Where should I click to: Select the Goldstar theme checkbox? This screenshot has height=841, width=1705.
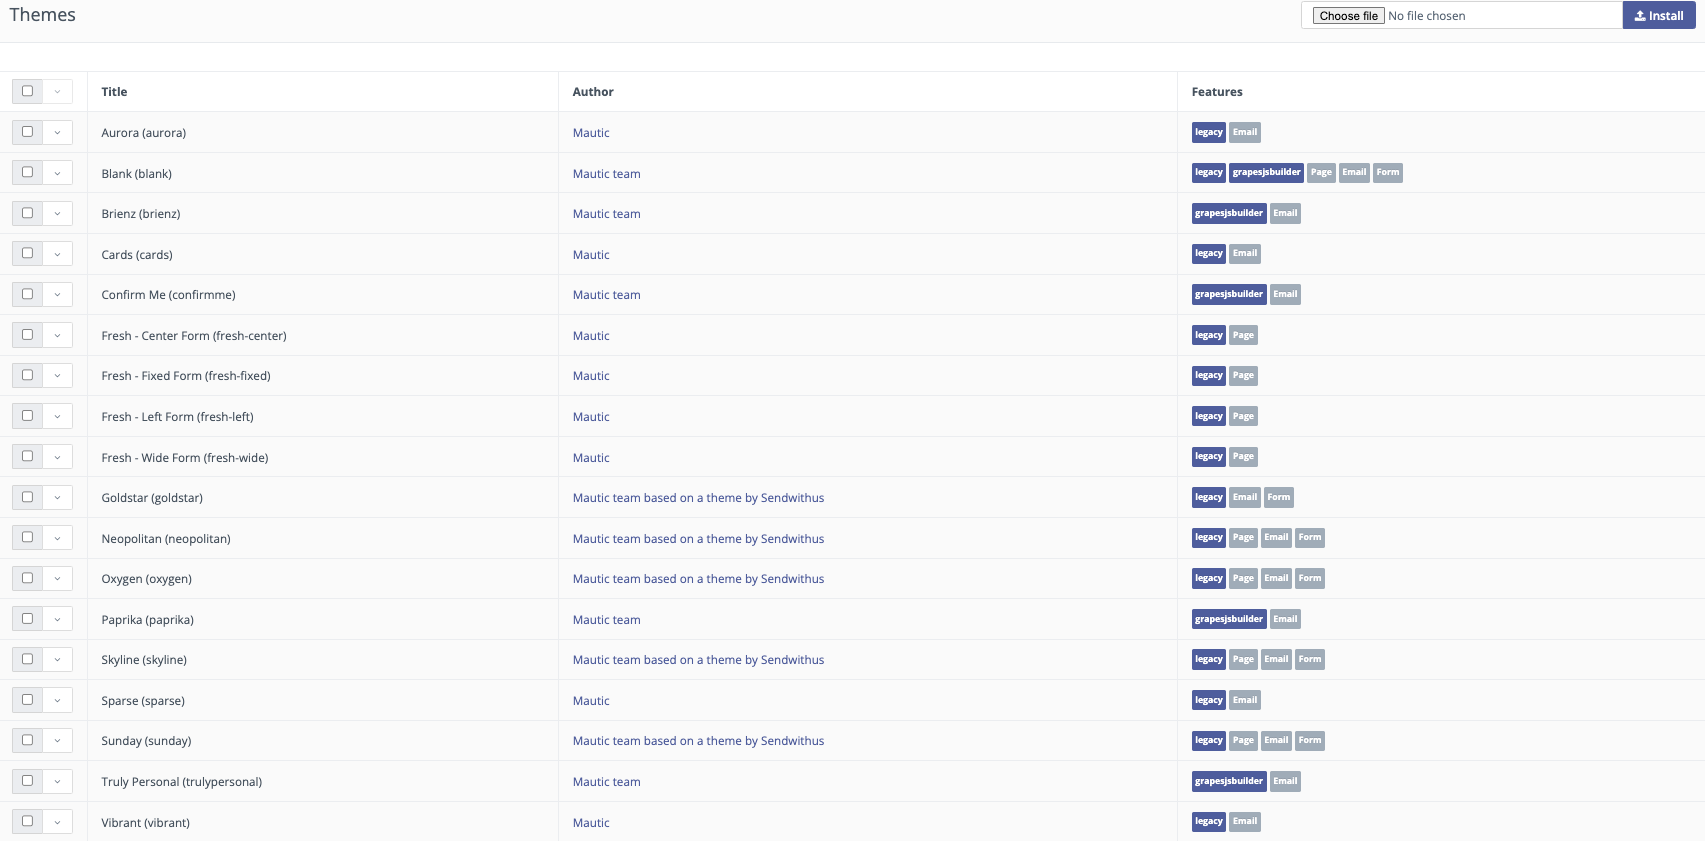pos(27,497)
